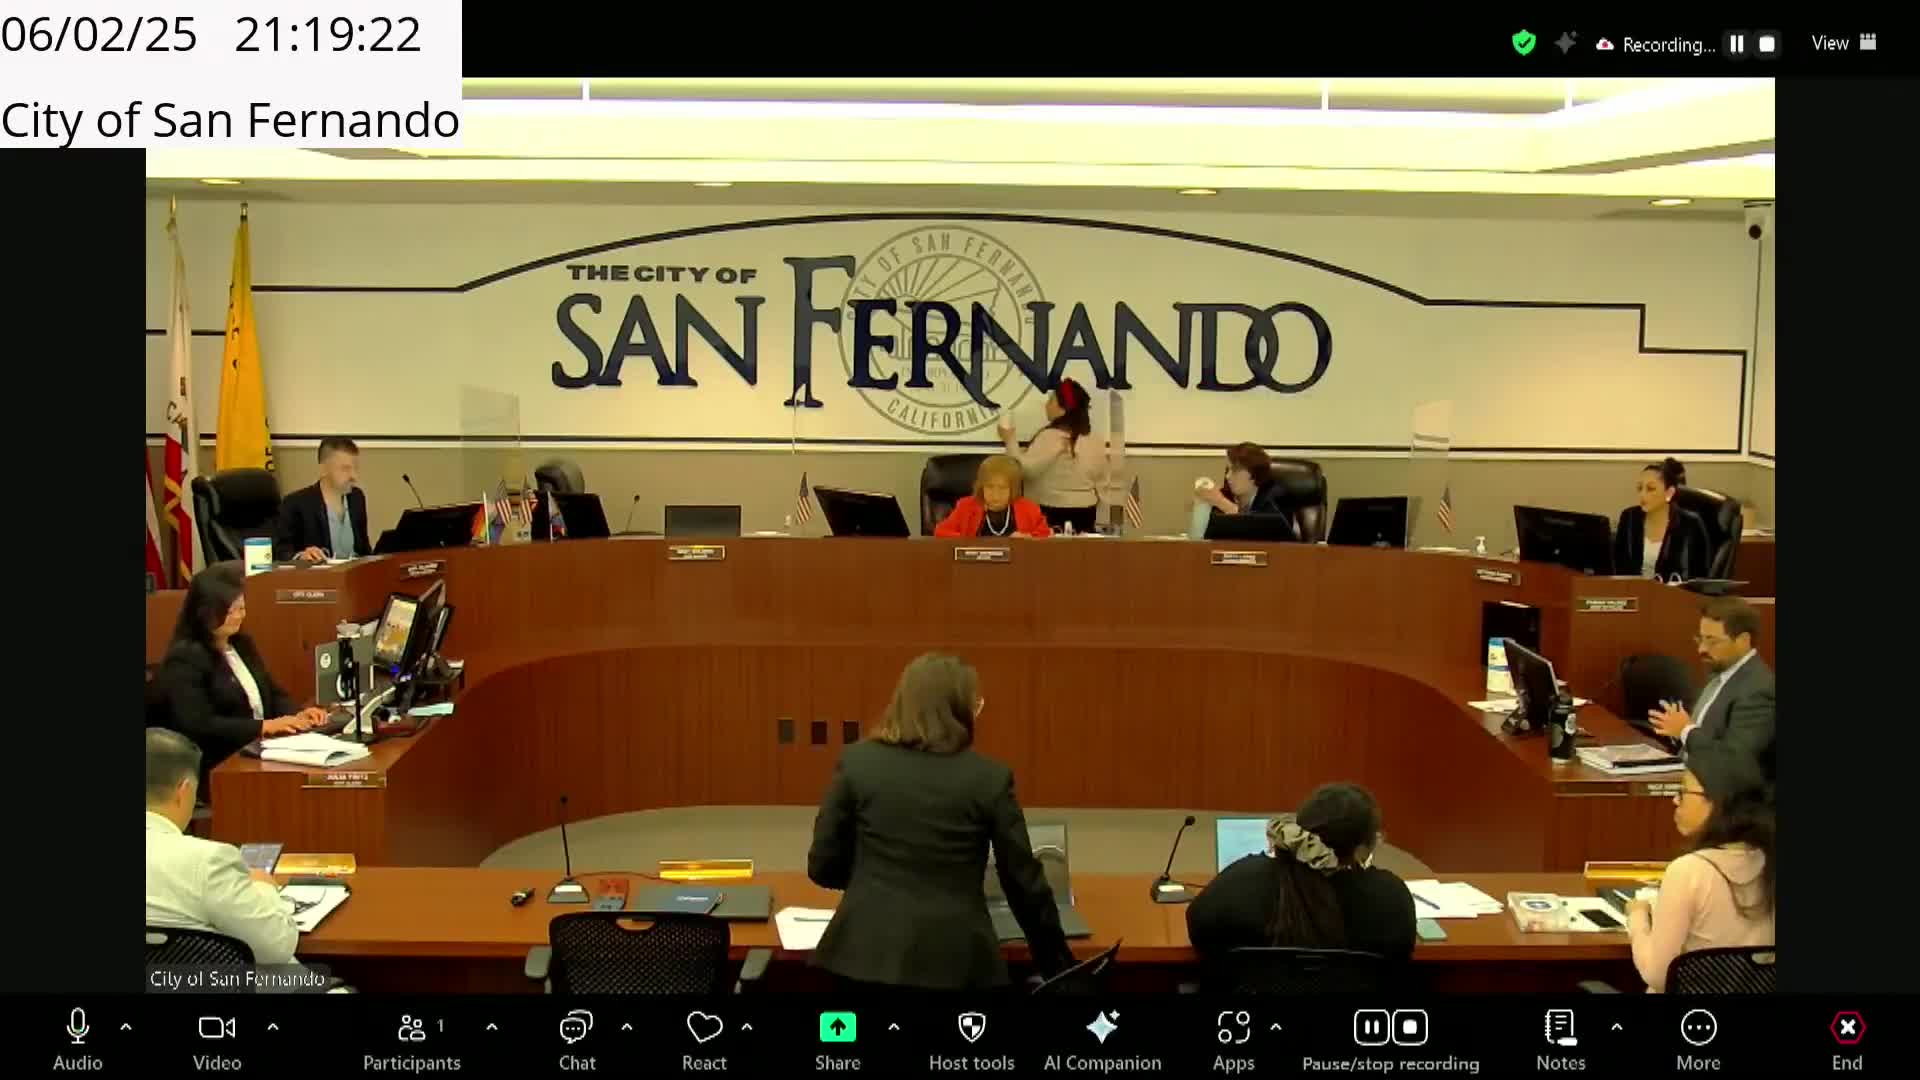Click the red End meeting button

tap(1846, 1028)
